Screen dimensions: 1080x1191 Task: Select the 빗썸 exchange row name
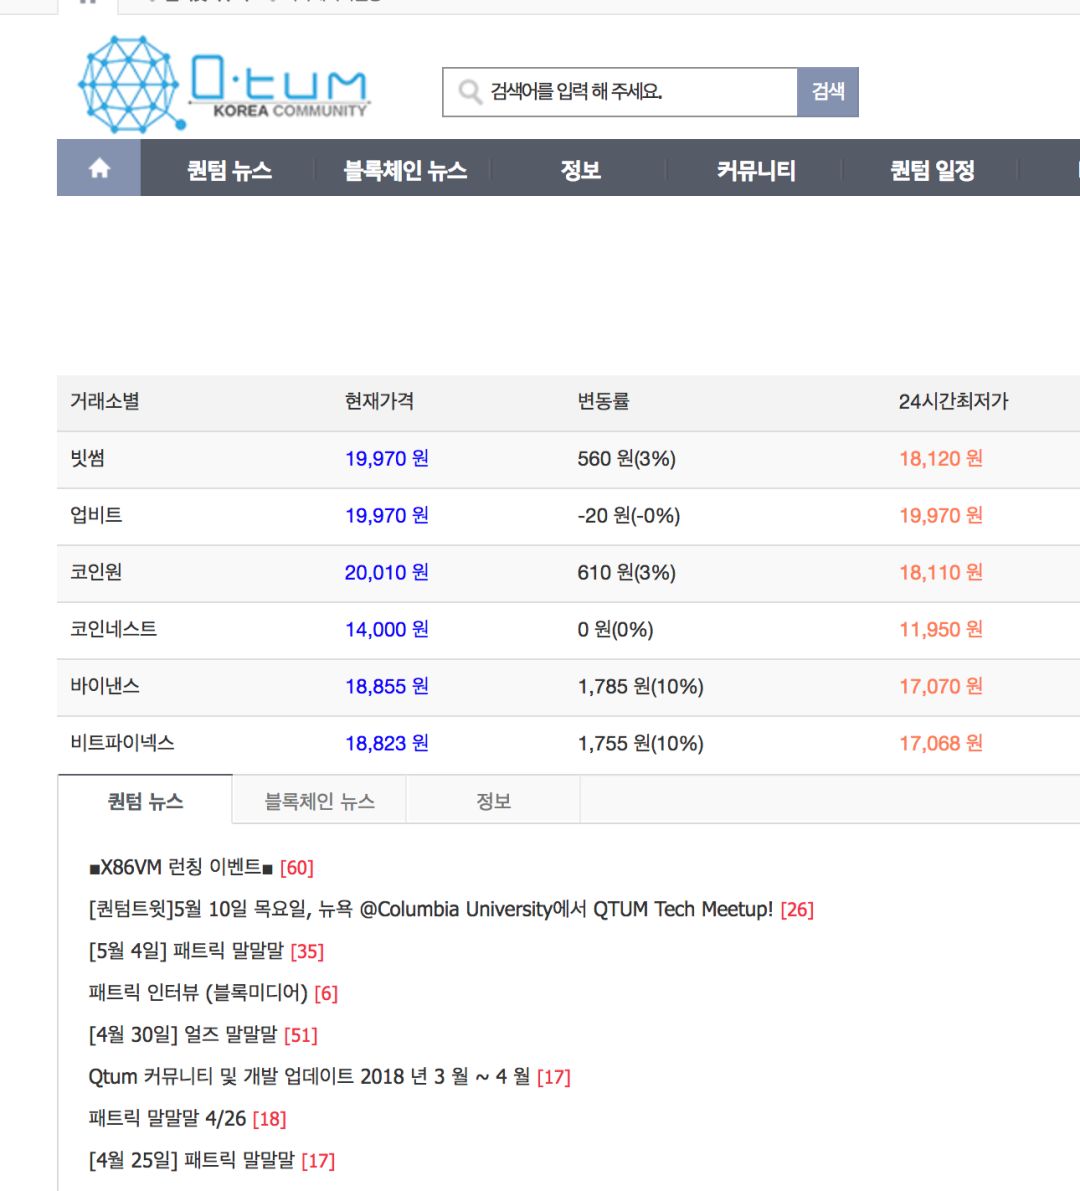[x=87, y=458]
